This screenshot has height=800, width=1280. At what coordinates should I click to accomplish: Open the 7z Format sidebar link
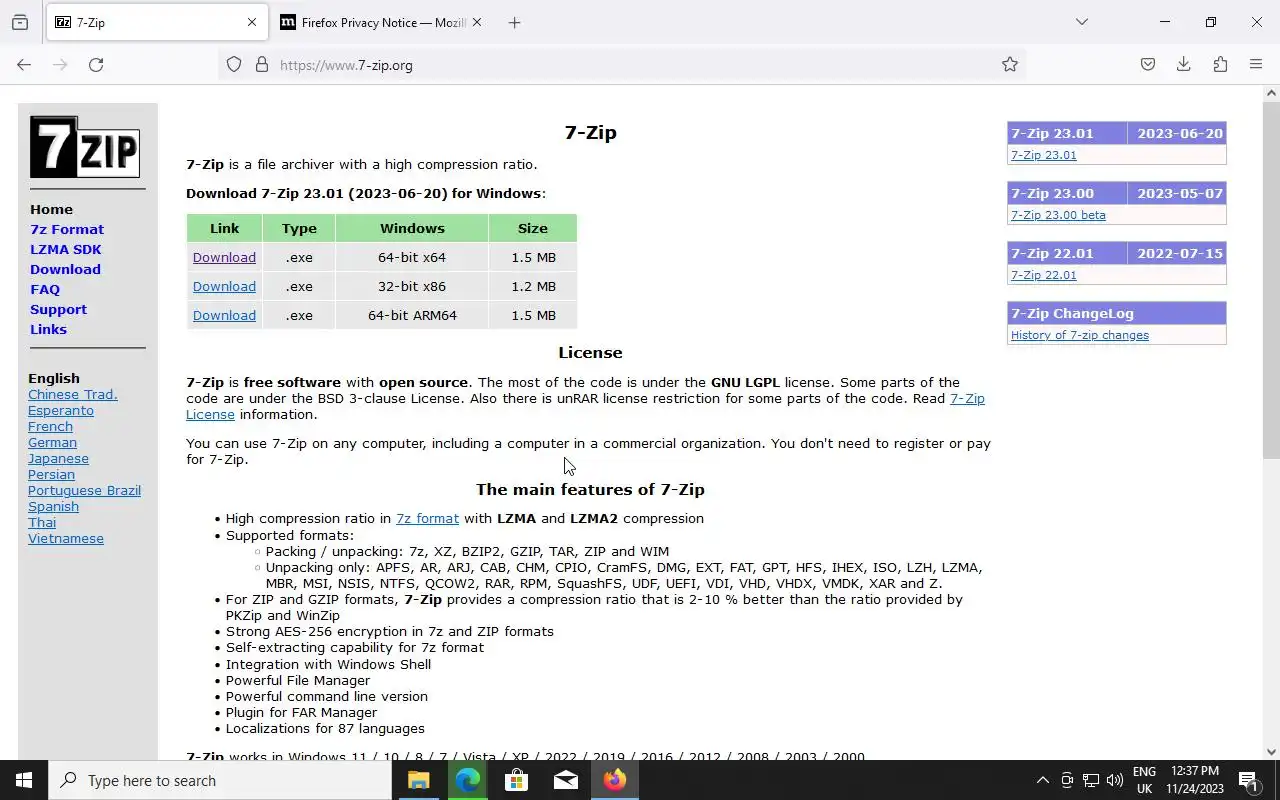(x=67, y=229)
